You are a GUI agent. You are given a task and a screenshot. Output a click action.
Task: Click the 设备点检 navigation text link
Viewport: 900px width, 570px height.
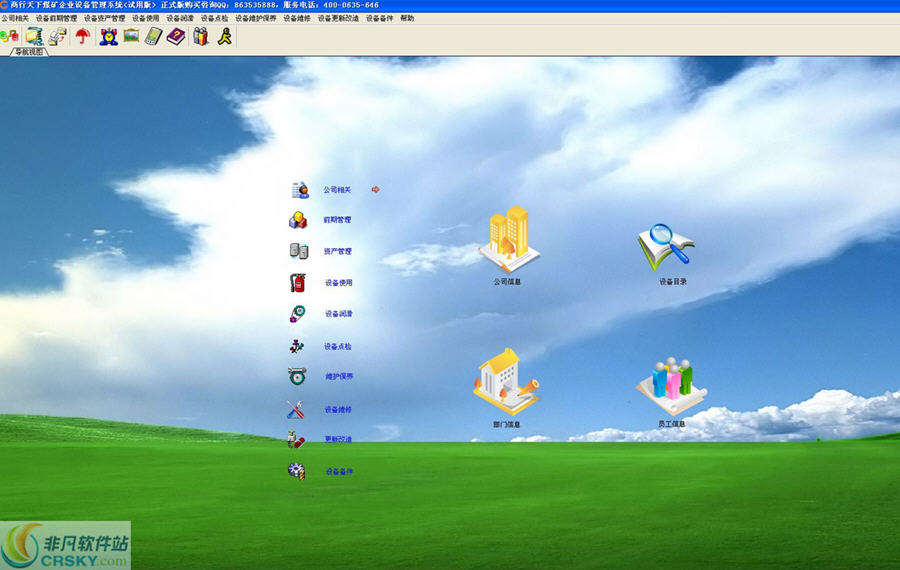tap(338, 347)
